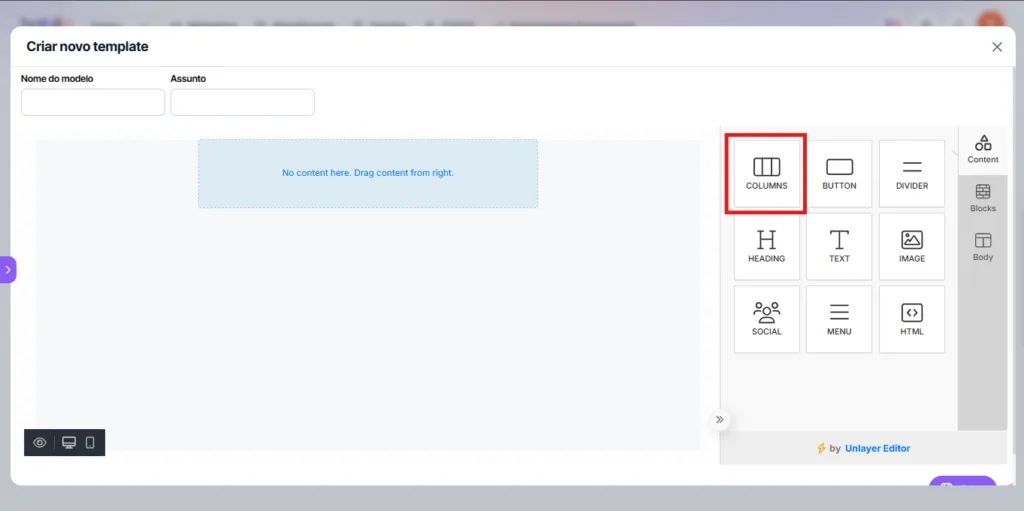
Task: Pick the Divider content block
Action: click(912, 174)
